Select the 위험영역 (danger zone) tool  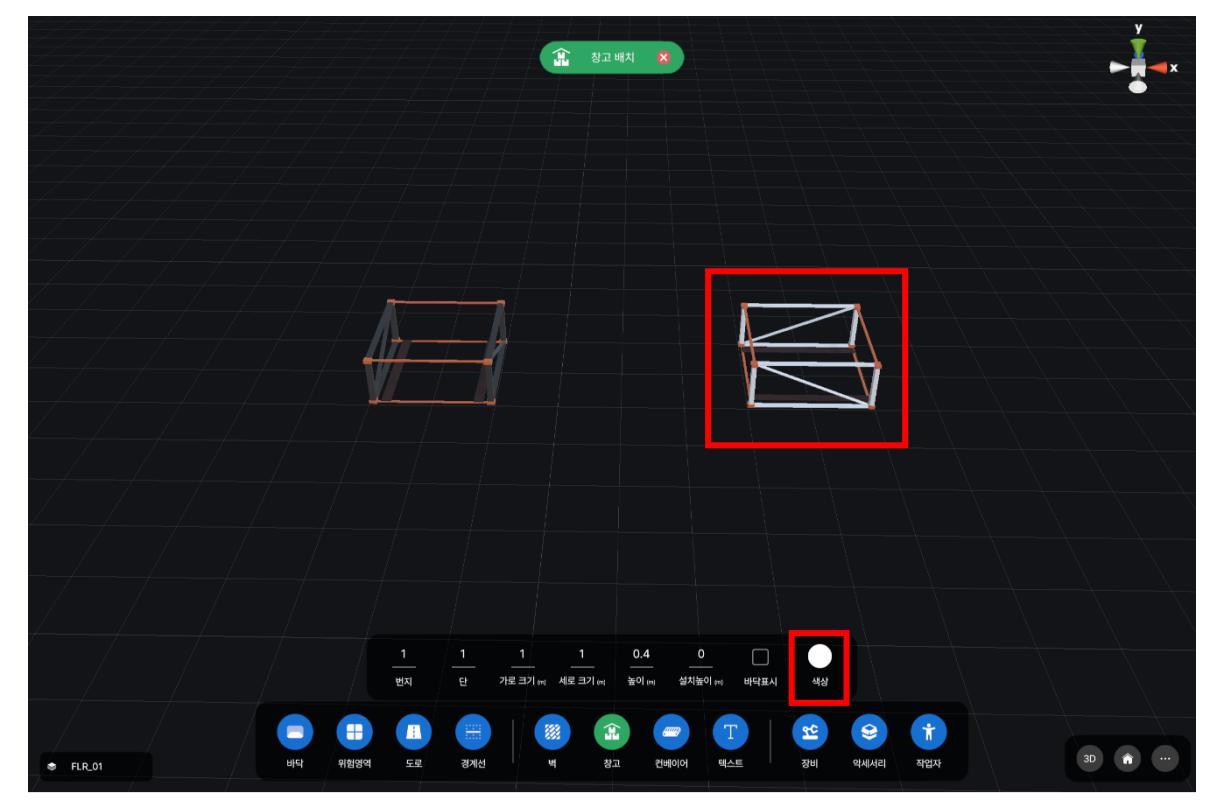pyautogui.click(x=353, y=732)
